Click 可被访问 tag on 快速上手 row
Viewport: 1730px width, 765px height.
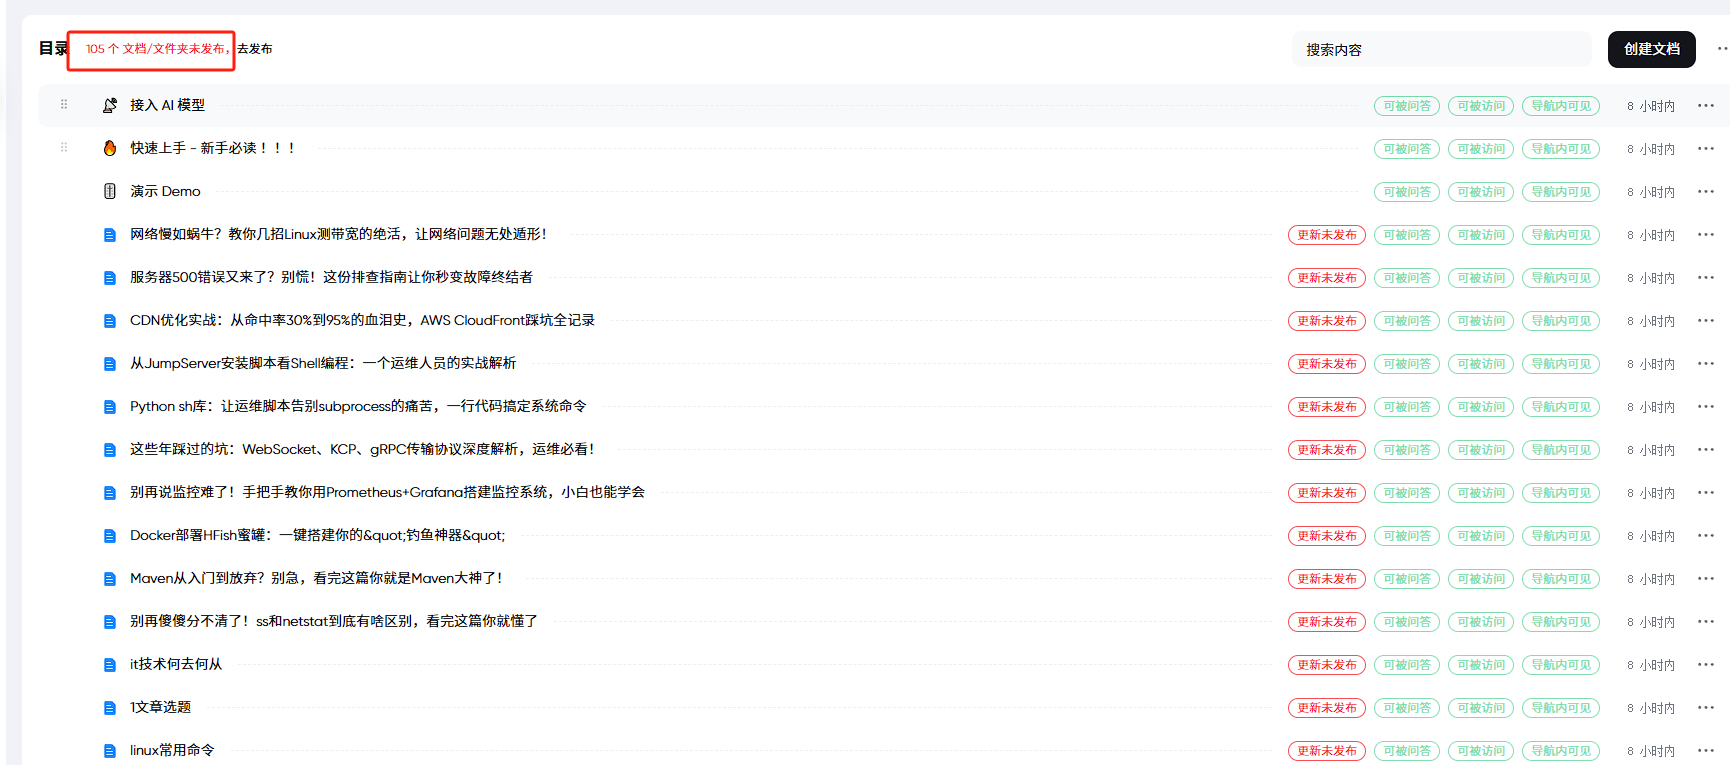tap(1480, 149)
